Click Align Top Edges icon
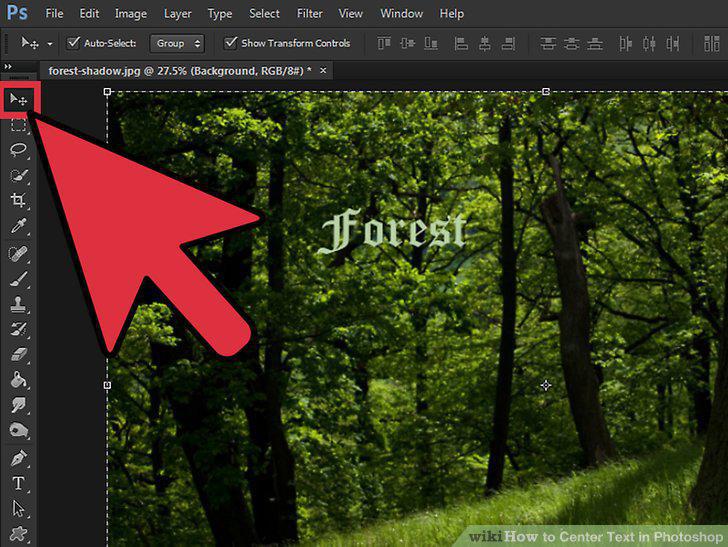This screenshot has height=547, width=728. pyautogui.click(x=384, y=43)
